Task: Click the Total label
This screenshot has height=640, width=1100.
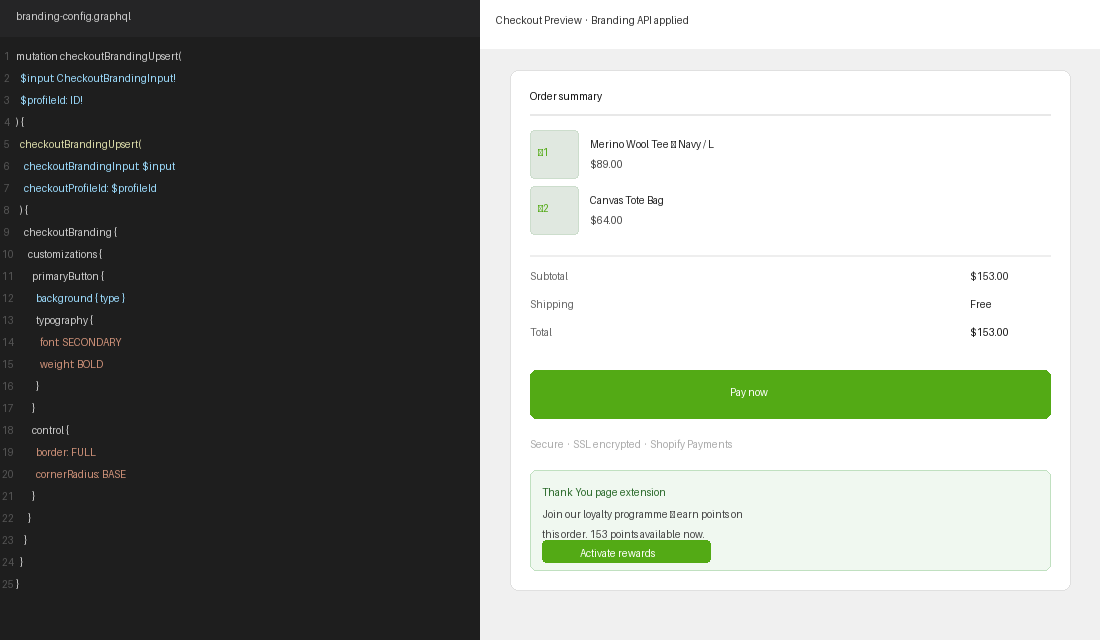Action: pyautogui.click(x=541, y=333)
